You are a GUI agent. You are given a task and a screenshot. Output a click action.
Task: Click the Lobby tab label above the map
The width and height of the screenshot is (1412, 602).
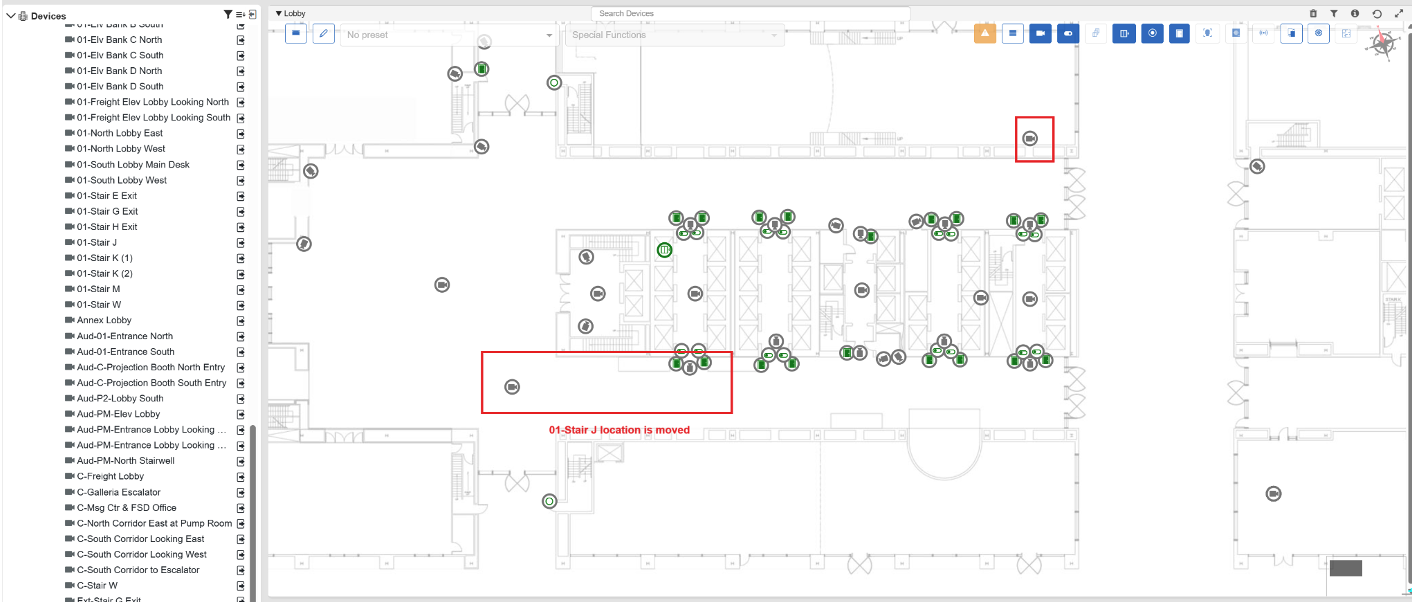292,13
